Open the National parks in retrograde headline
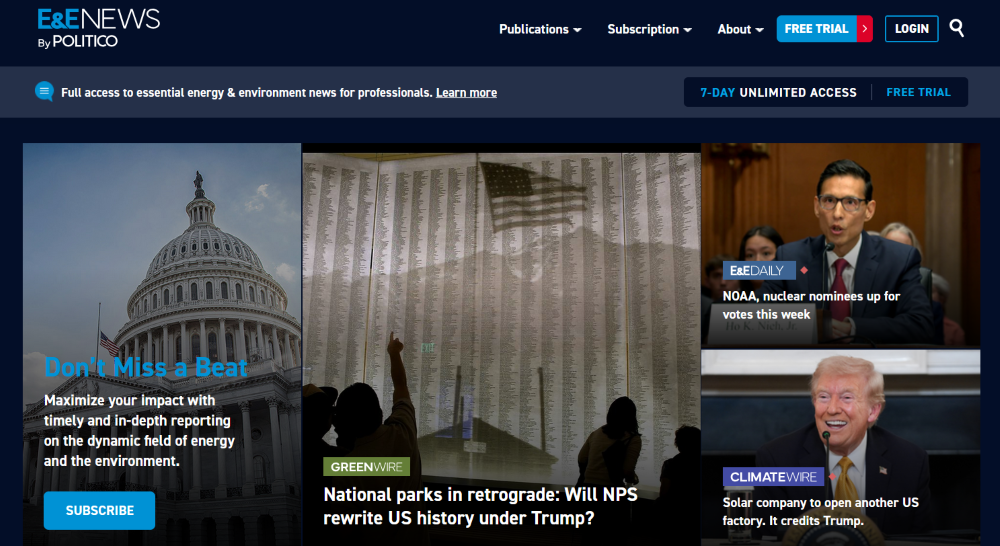The height and width of the screenshot is (546, 1000). pos(480,506)
